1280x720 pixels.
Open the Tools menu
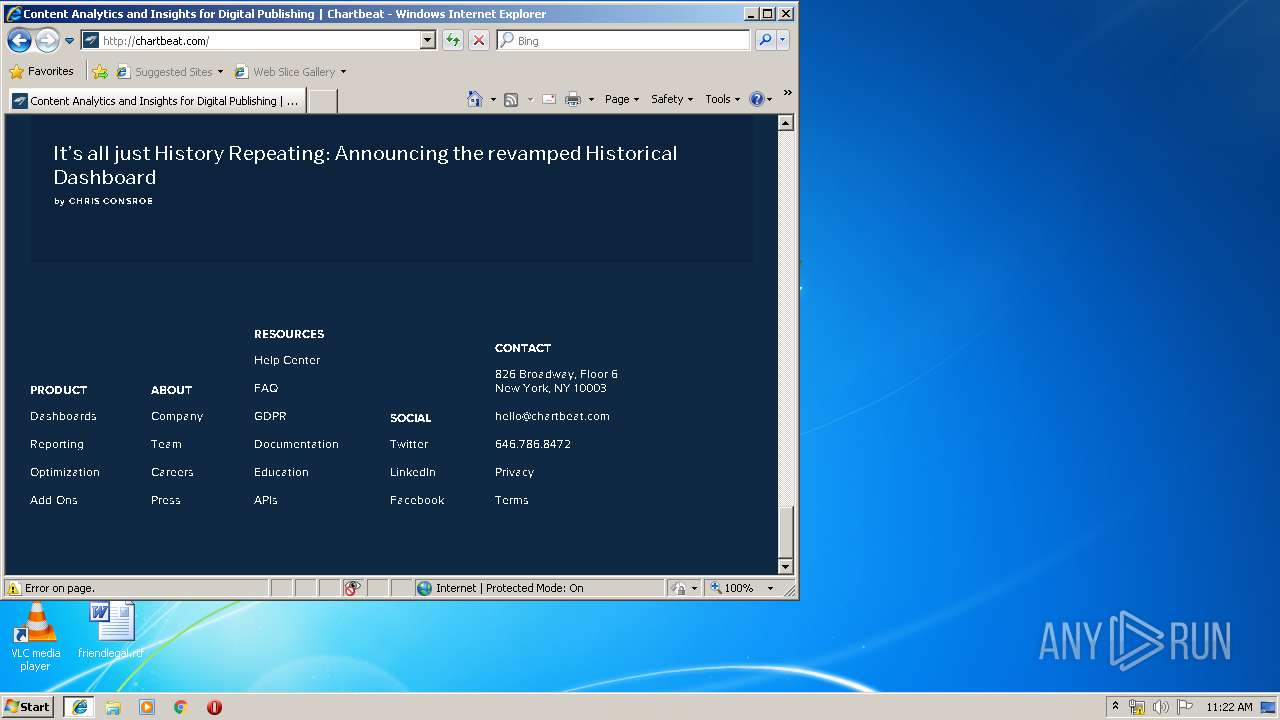point(722,99)
